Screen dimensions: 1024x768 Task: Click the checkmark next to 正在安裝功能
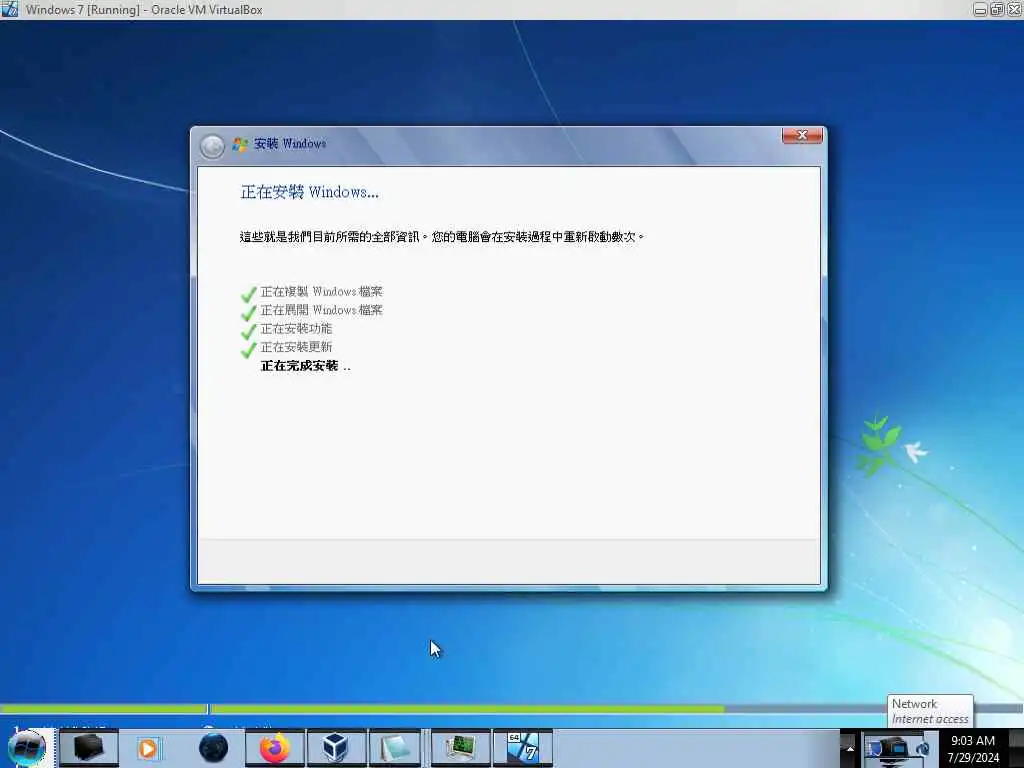pyautogui.click(x=248, y=331)
